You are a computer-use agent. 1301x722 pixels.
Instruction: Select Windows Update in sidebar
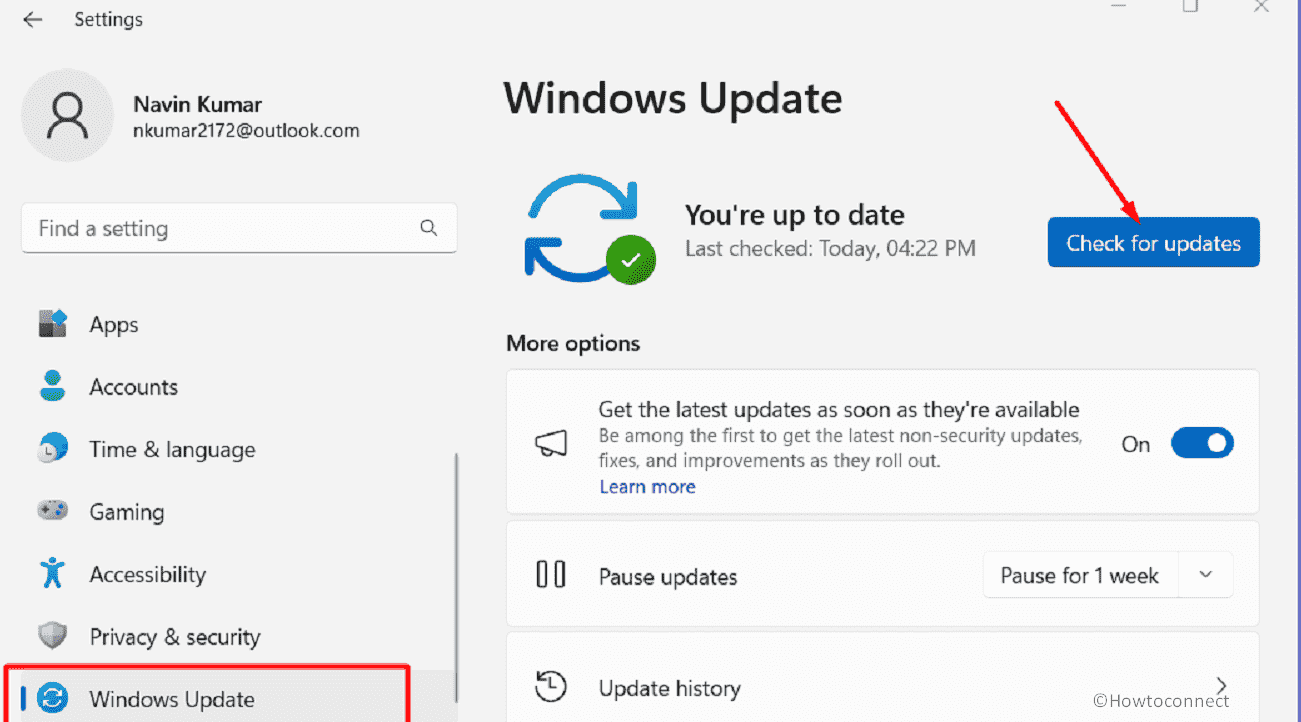click(172, 699)
